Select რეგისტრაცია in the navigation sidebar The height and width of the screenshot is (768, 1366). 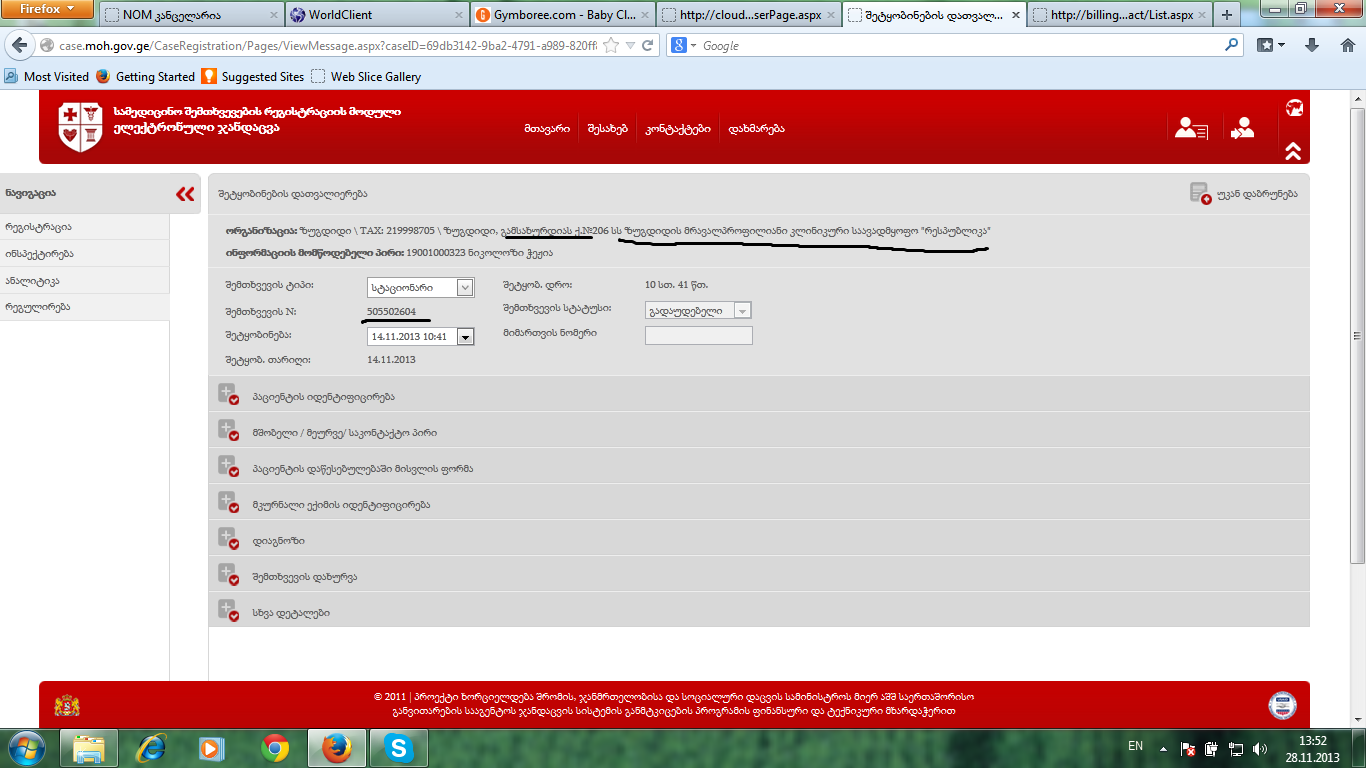pyautogui.click(x=38, y=227)
